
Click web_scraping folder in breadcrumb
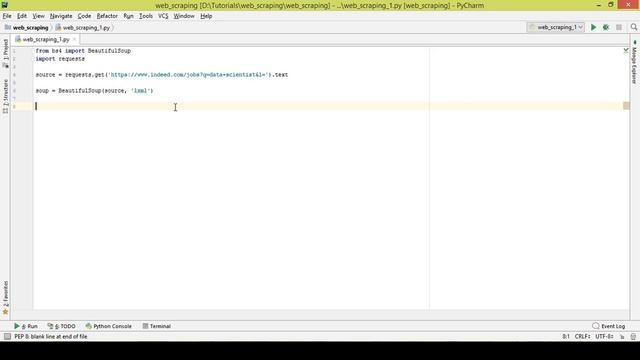pos(27,28)
